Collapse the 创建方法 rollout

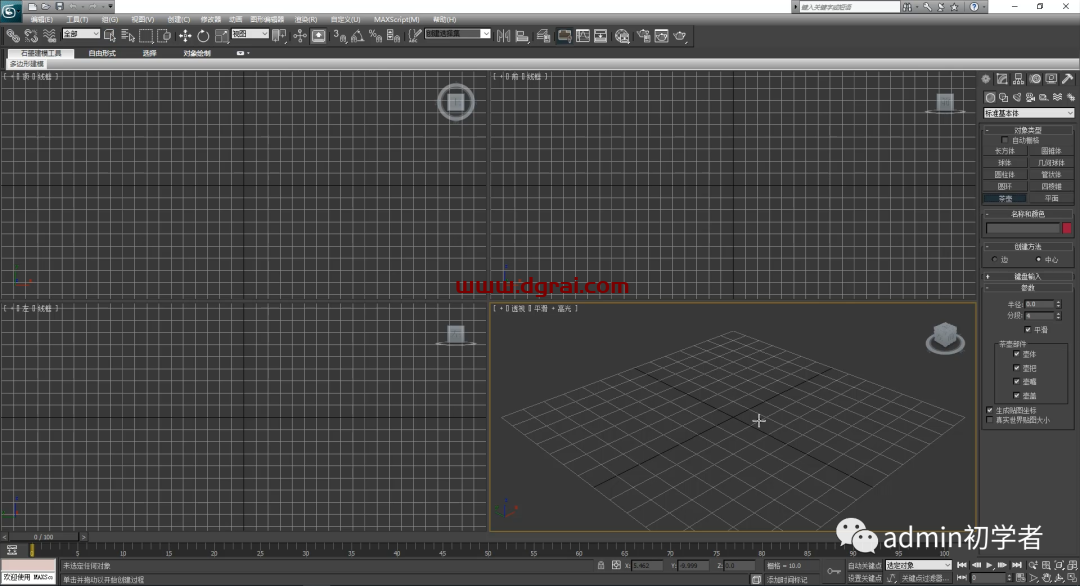pyautogui.click(x=1028, y=247)
